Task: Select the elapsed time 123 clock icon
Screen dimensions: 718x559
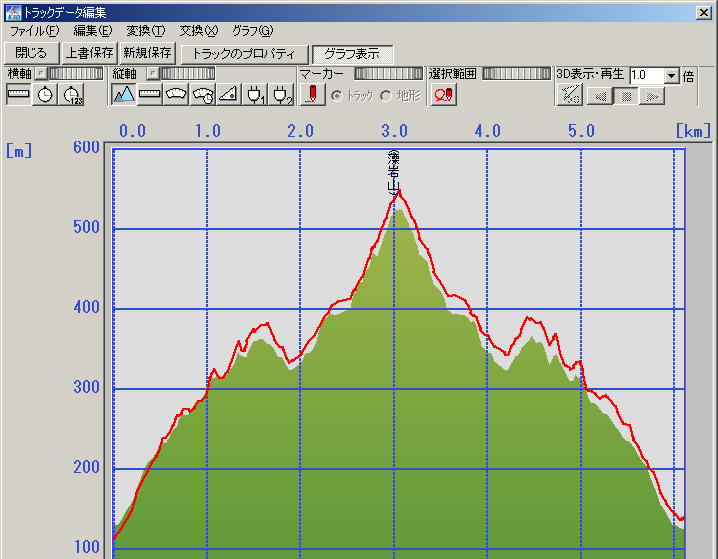Action: pyautogui.click(x=72, y=94)
